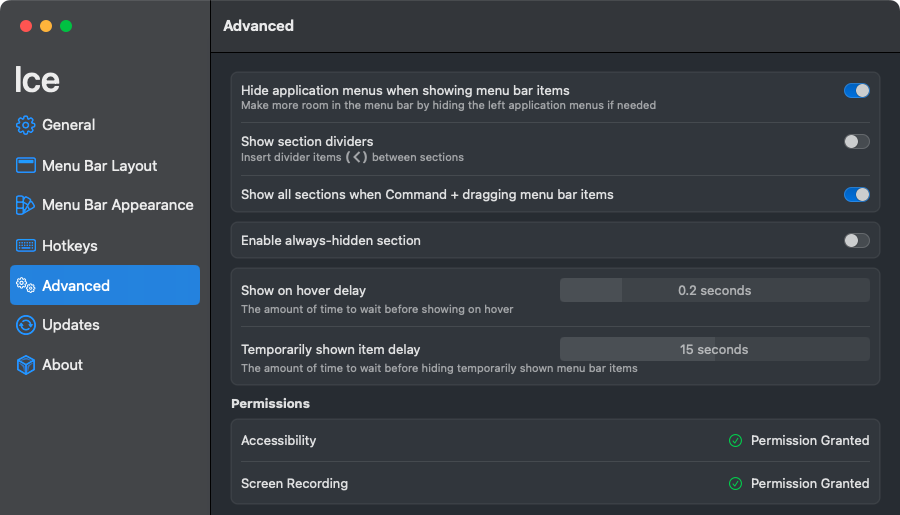Open the Menu Bar Layout tab
900x515 pixels.
tap(105, 165)
